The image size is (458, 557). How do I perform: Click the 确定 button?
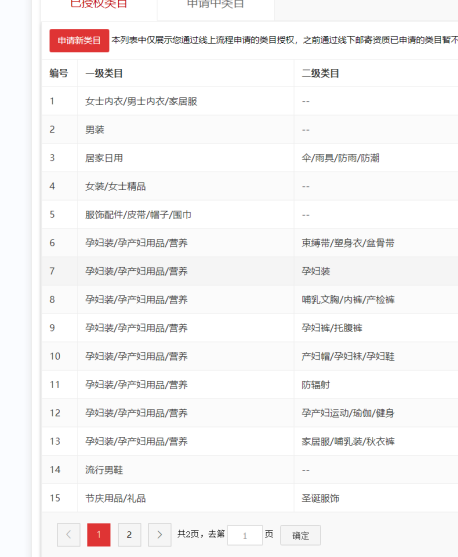tap(301, 535)
